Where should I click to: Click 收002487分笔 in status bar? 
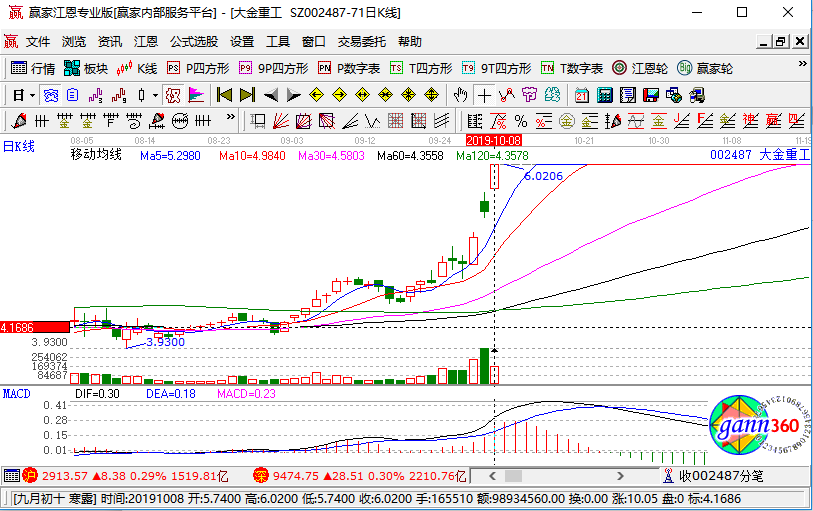point(721,476)
